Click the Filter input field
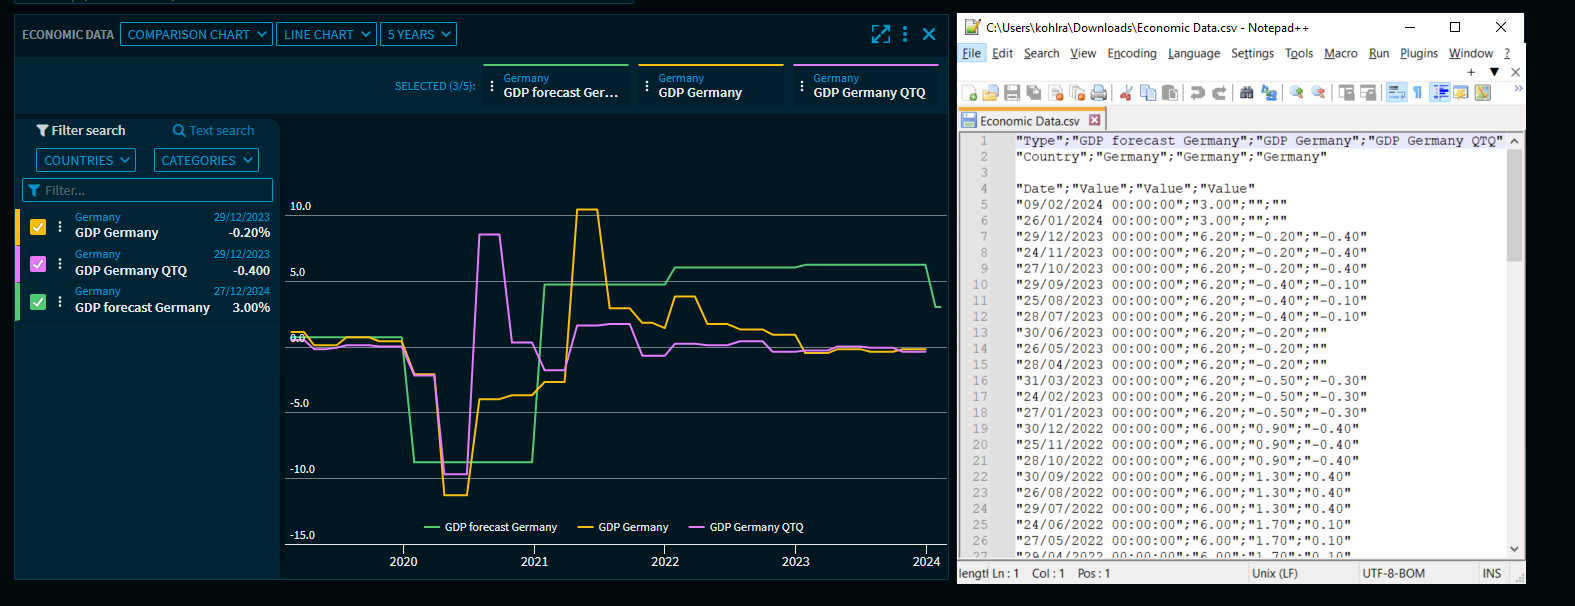1575x606 pixels. [x=147, y=190]
